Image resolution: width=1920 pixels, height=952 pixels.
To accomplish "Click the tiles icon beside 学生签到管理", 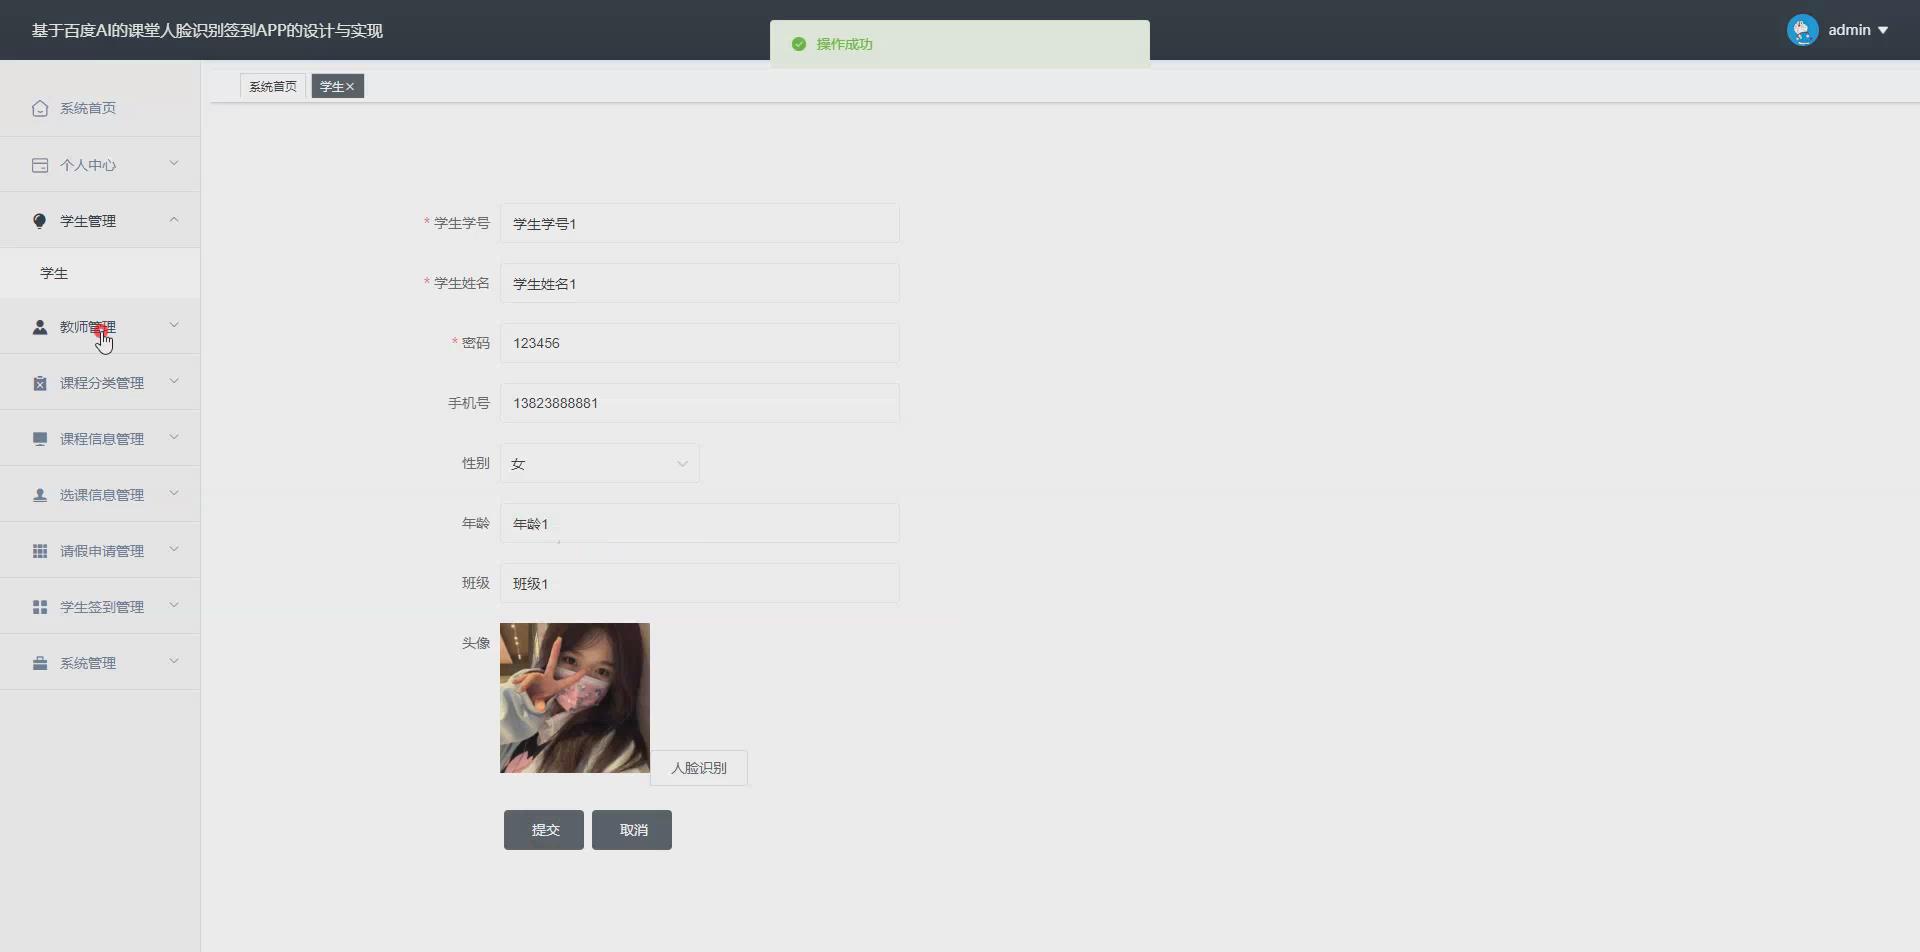I will click(40, 607).
